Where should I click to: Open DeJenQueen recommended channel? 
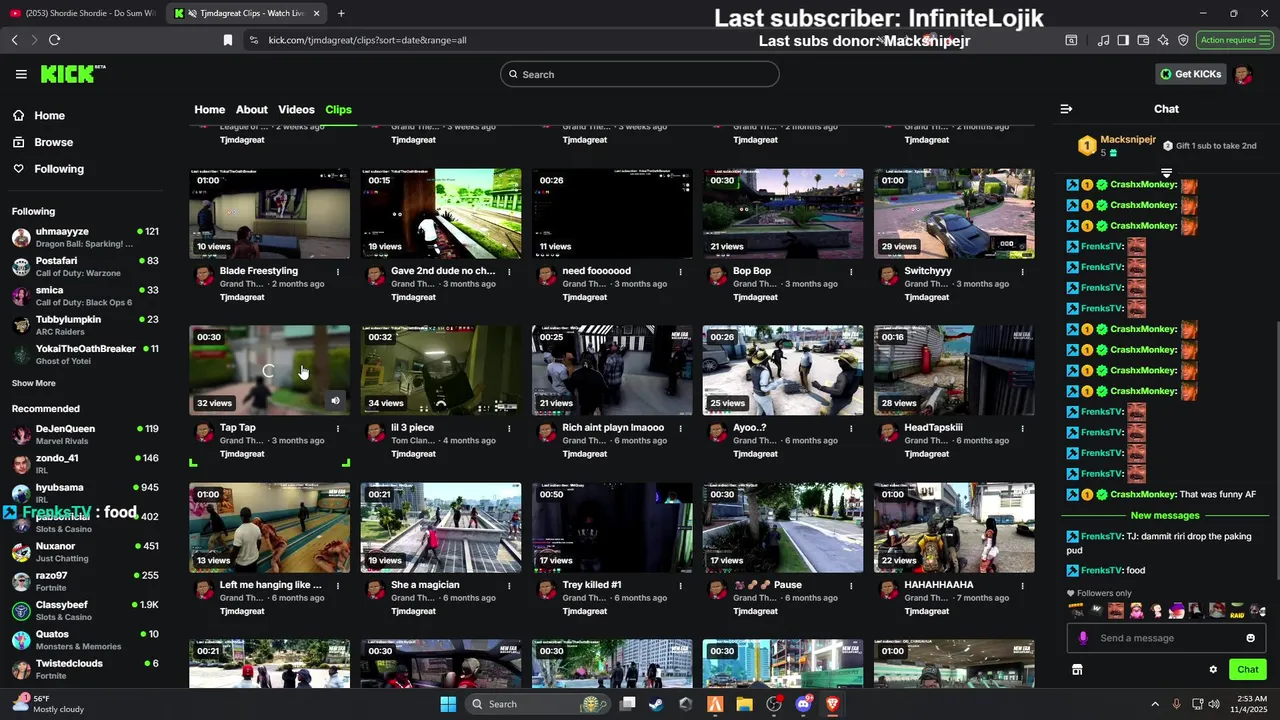coord(85,434)
